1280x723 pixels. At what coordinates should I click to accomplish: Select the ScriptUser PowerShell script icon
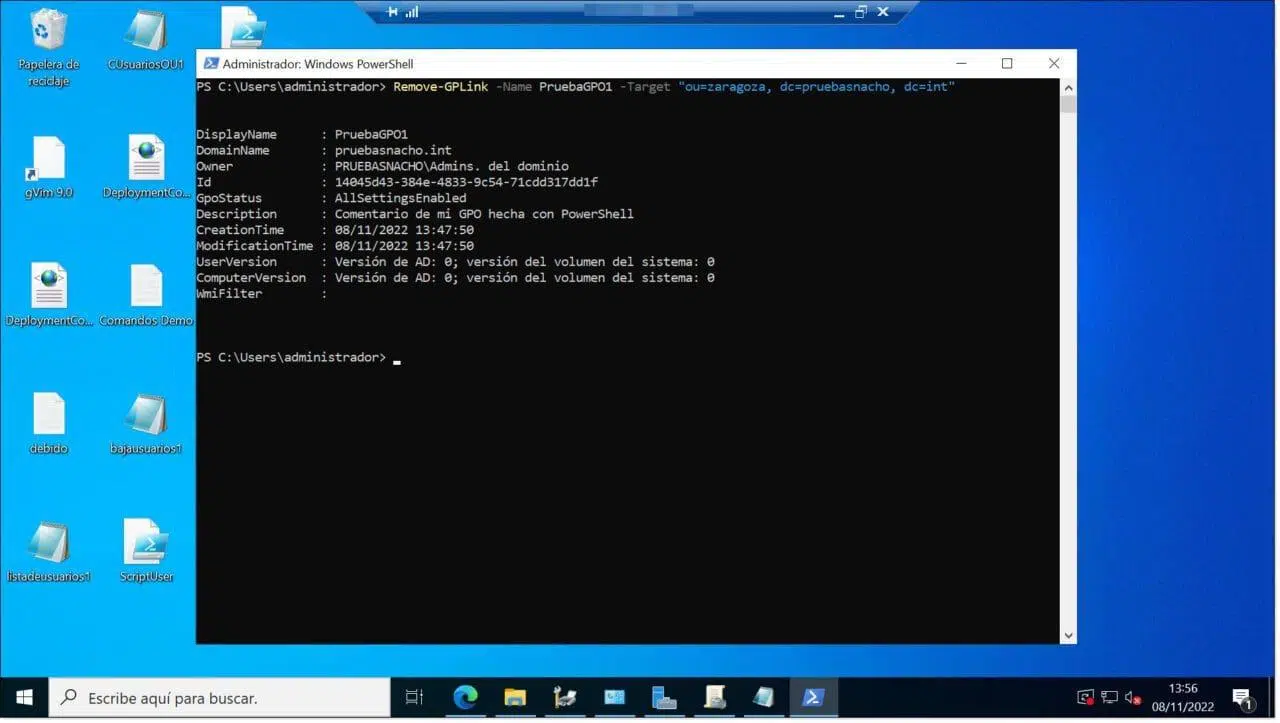point(146,543)
